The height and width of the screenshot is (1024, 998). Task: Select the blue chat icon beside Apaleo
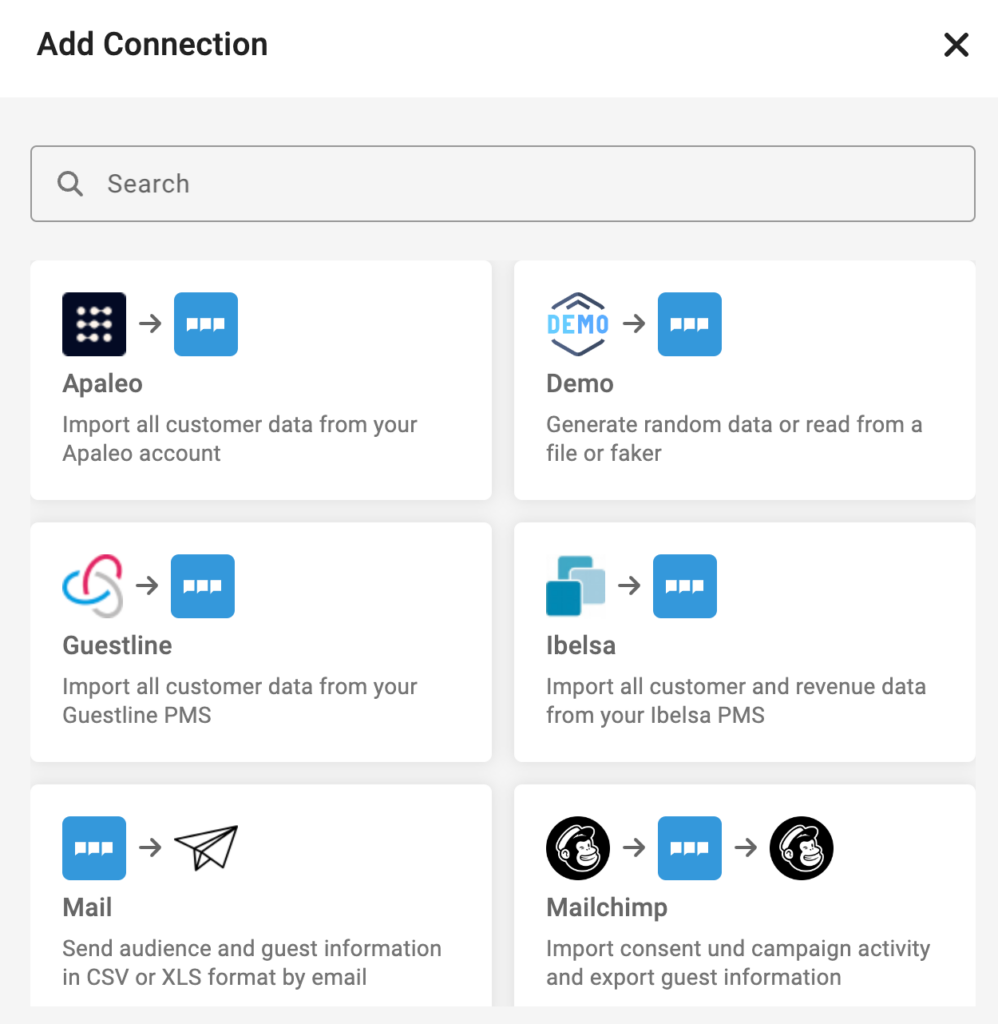(206, 323)
